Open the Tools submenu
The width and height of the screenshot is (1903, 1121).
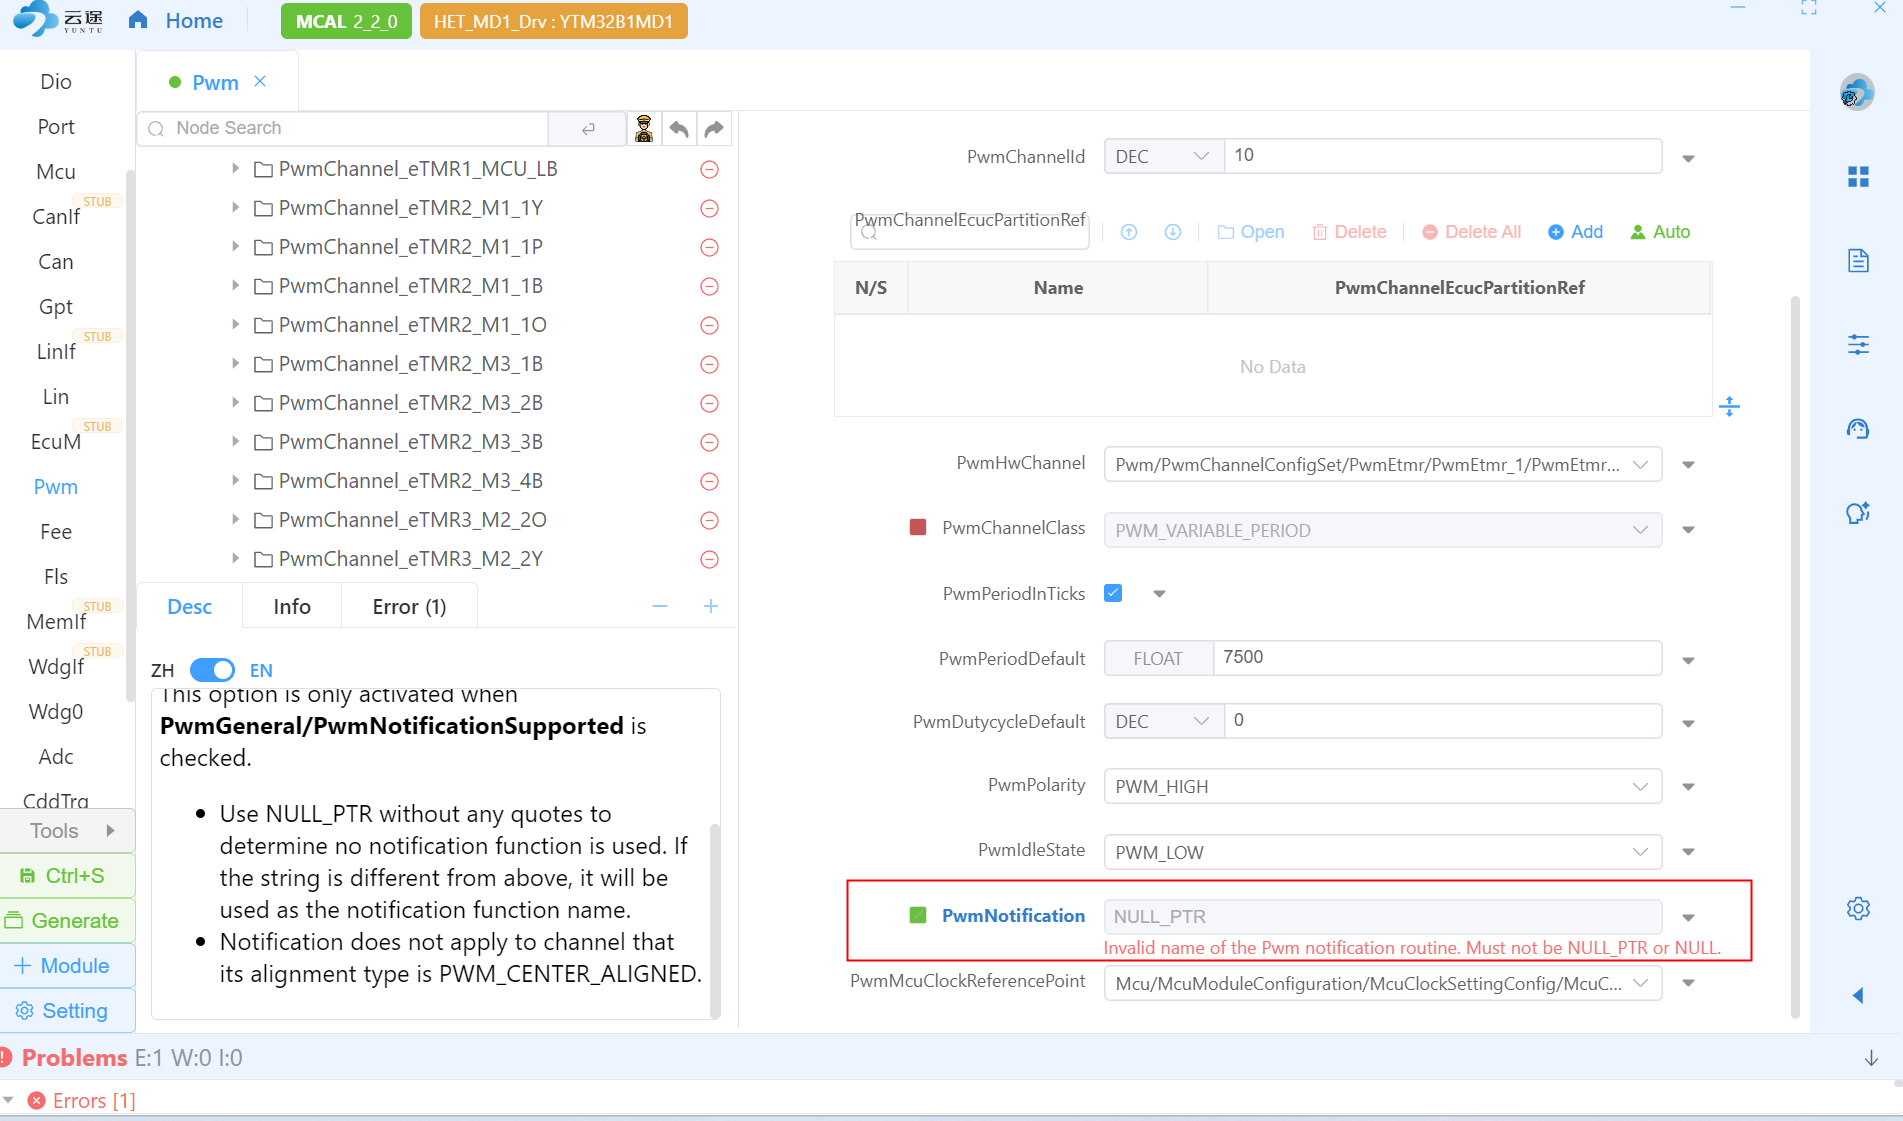(68, 831)
